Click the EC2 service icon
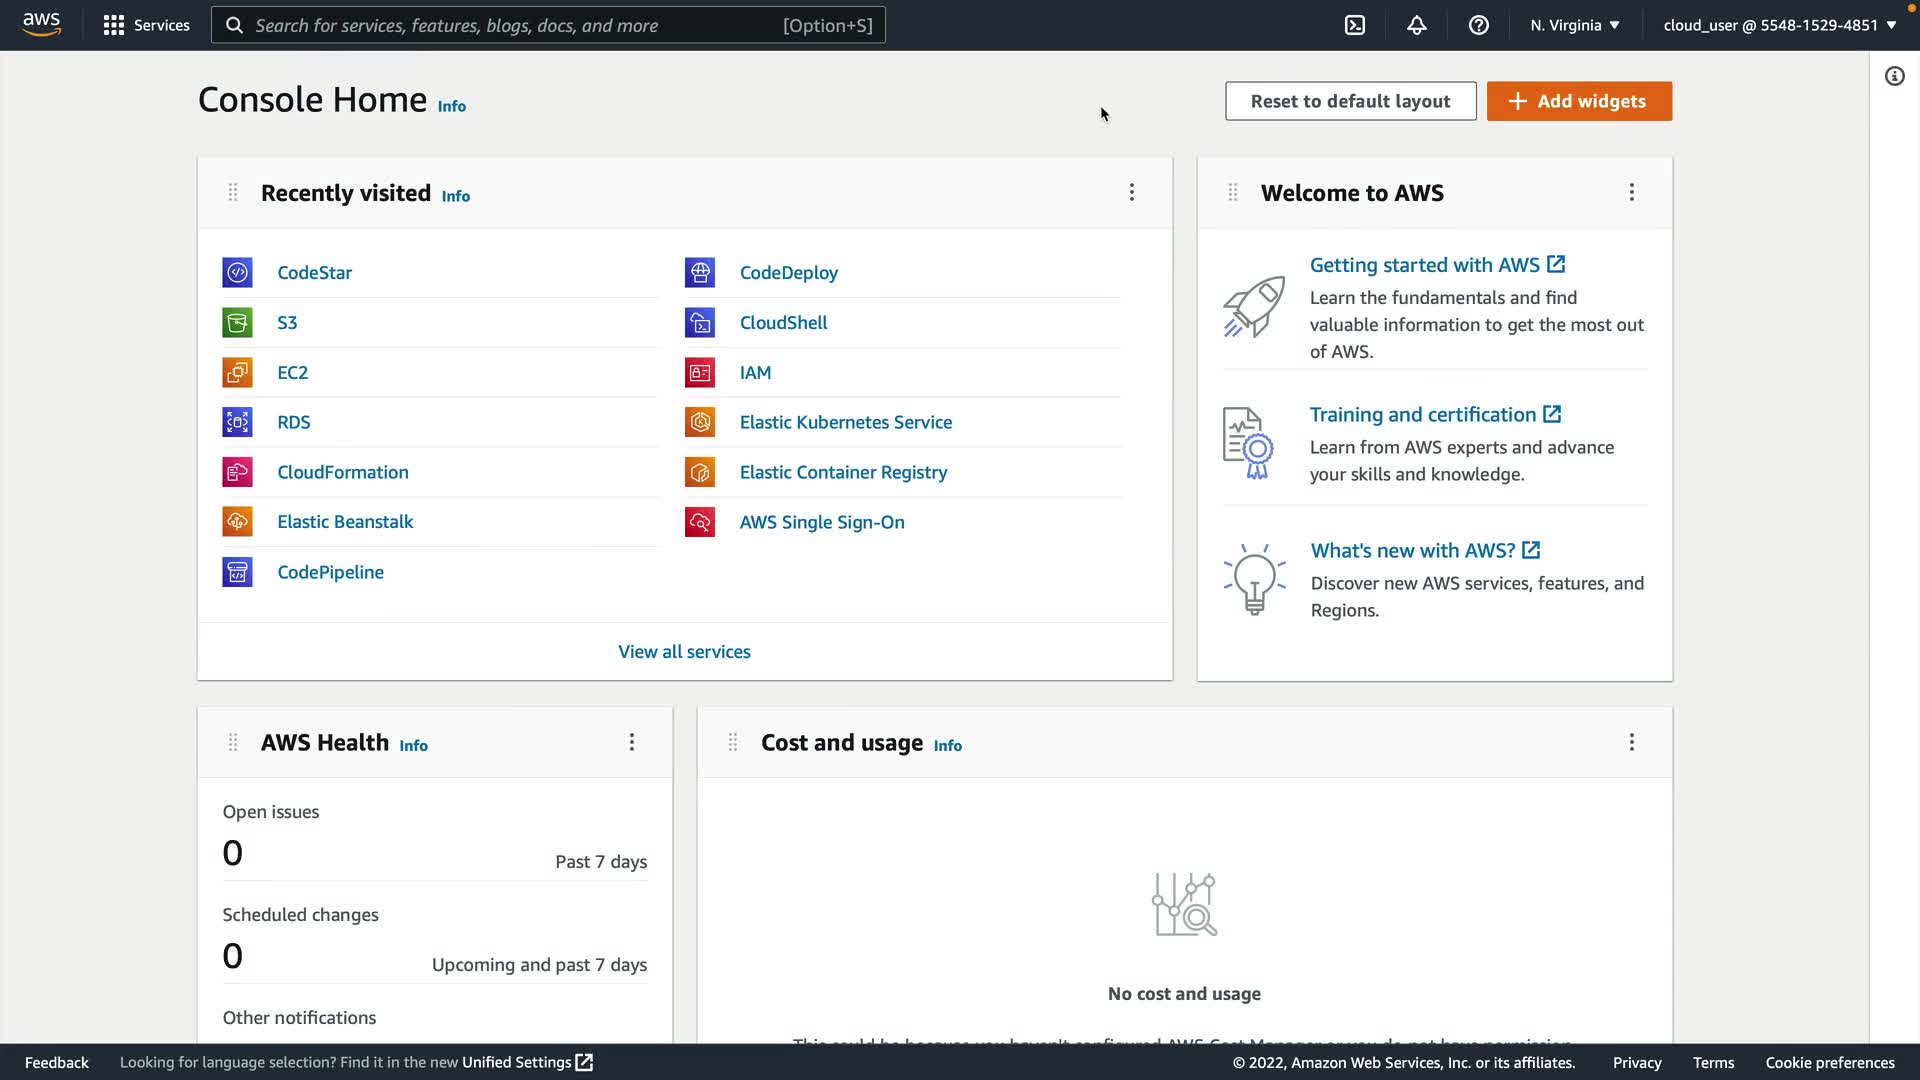This screenshot has width=1920, height=1080. pyautogui.click(x=237, y=372)
